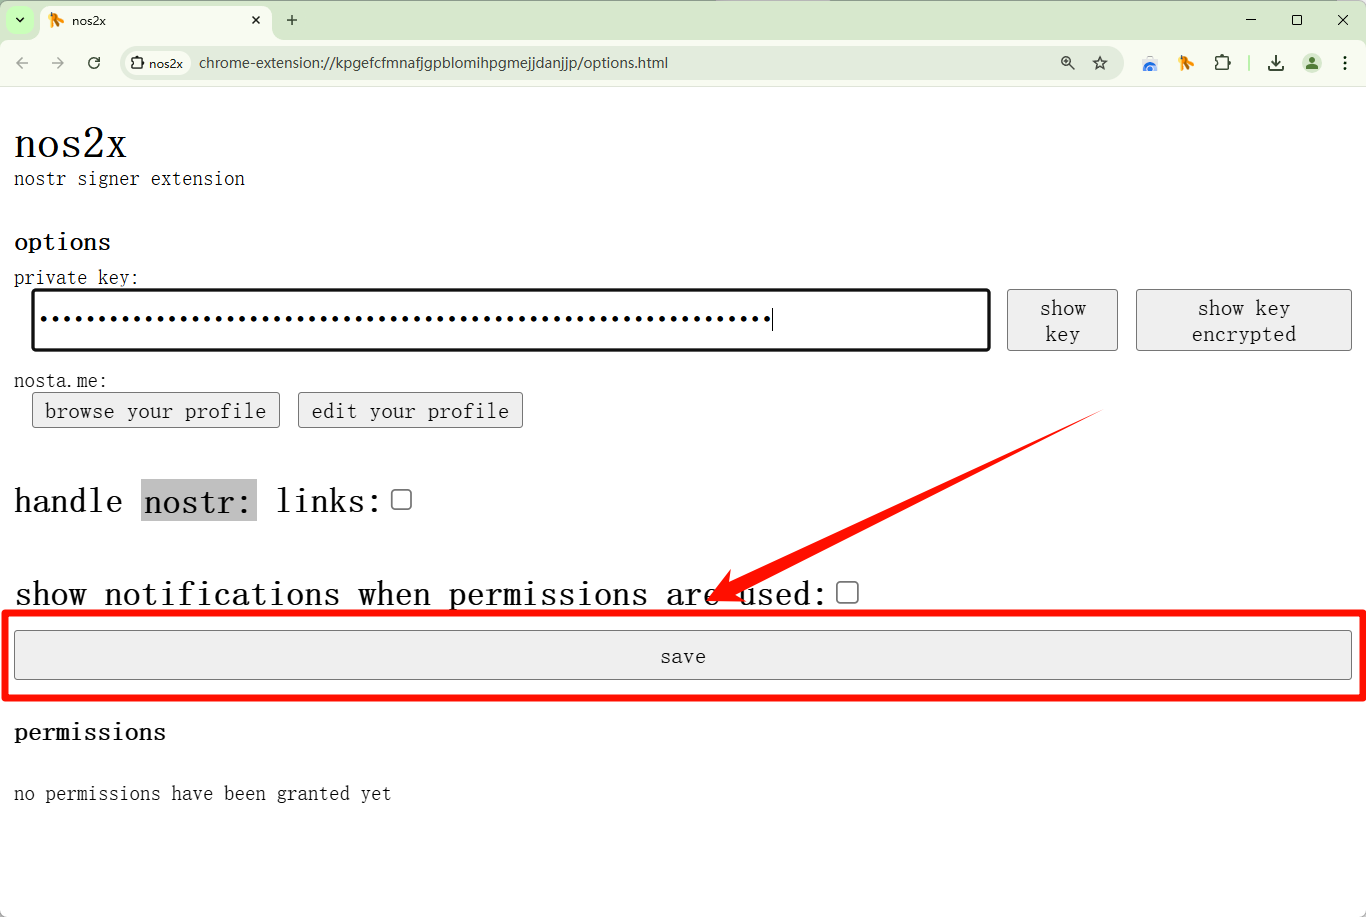The height and width of the screenshot is (917, 1366).
Task: Toggle show notifications when permissions are used
Action: 847,593
